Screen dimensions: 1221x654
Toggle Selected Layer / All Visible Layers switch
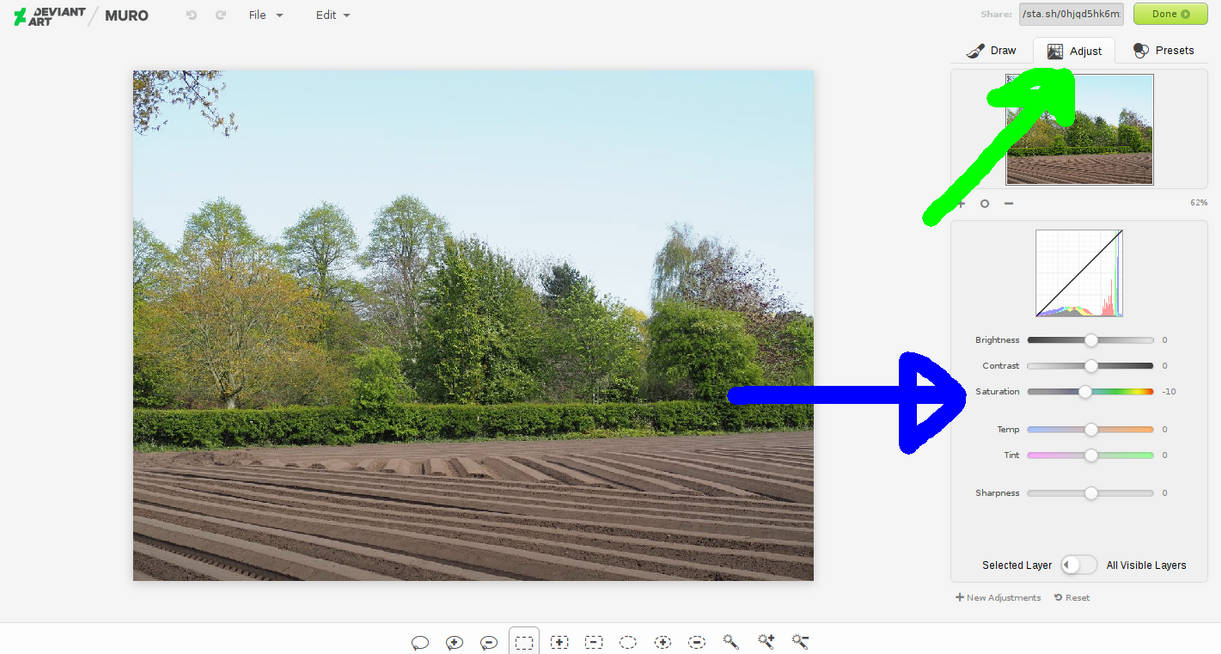click(x=1079, y=565)
